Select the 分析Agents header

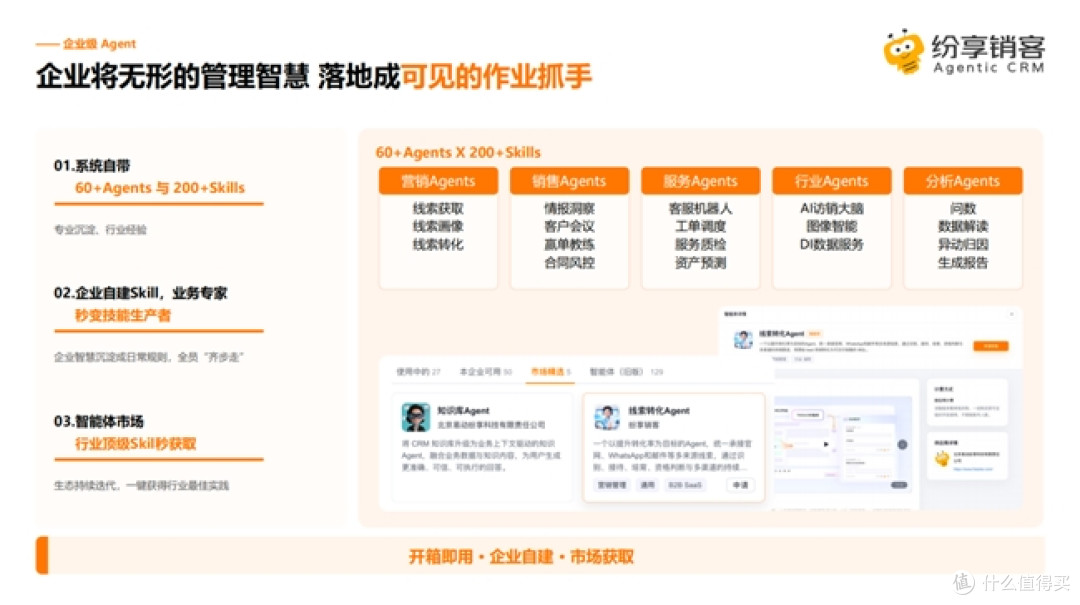click(x=962, y=181)
